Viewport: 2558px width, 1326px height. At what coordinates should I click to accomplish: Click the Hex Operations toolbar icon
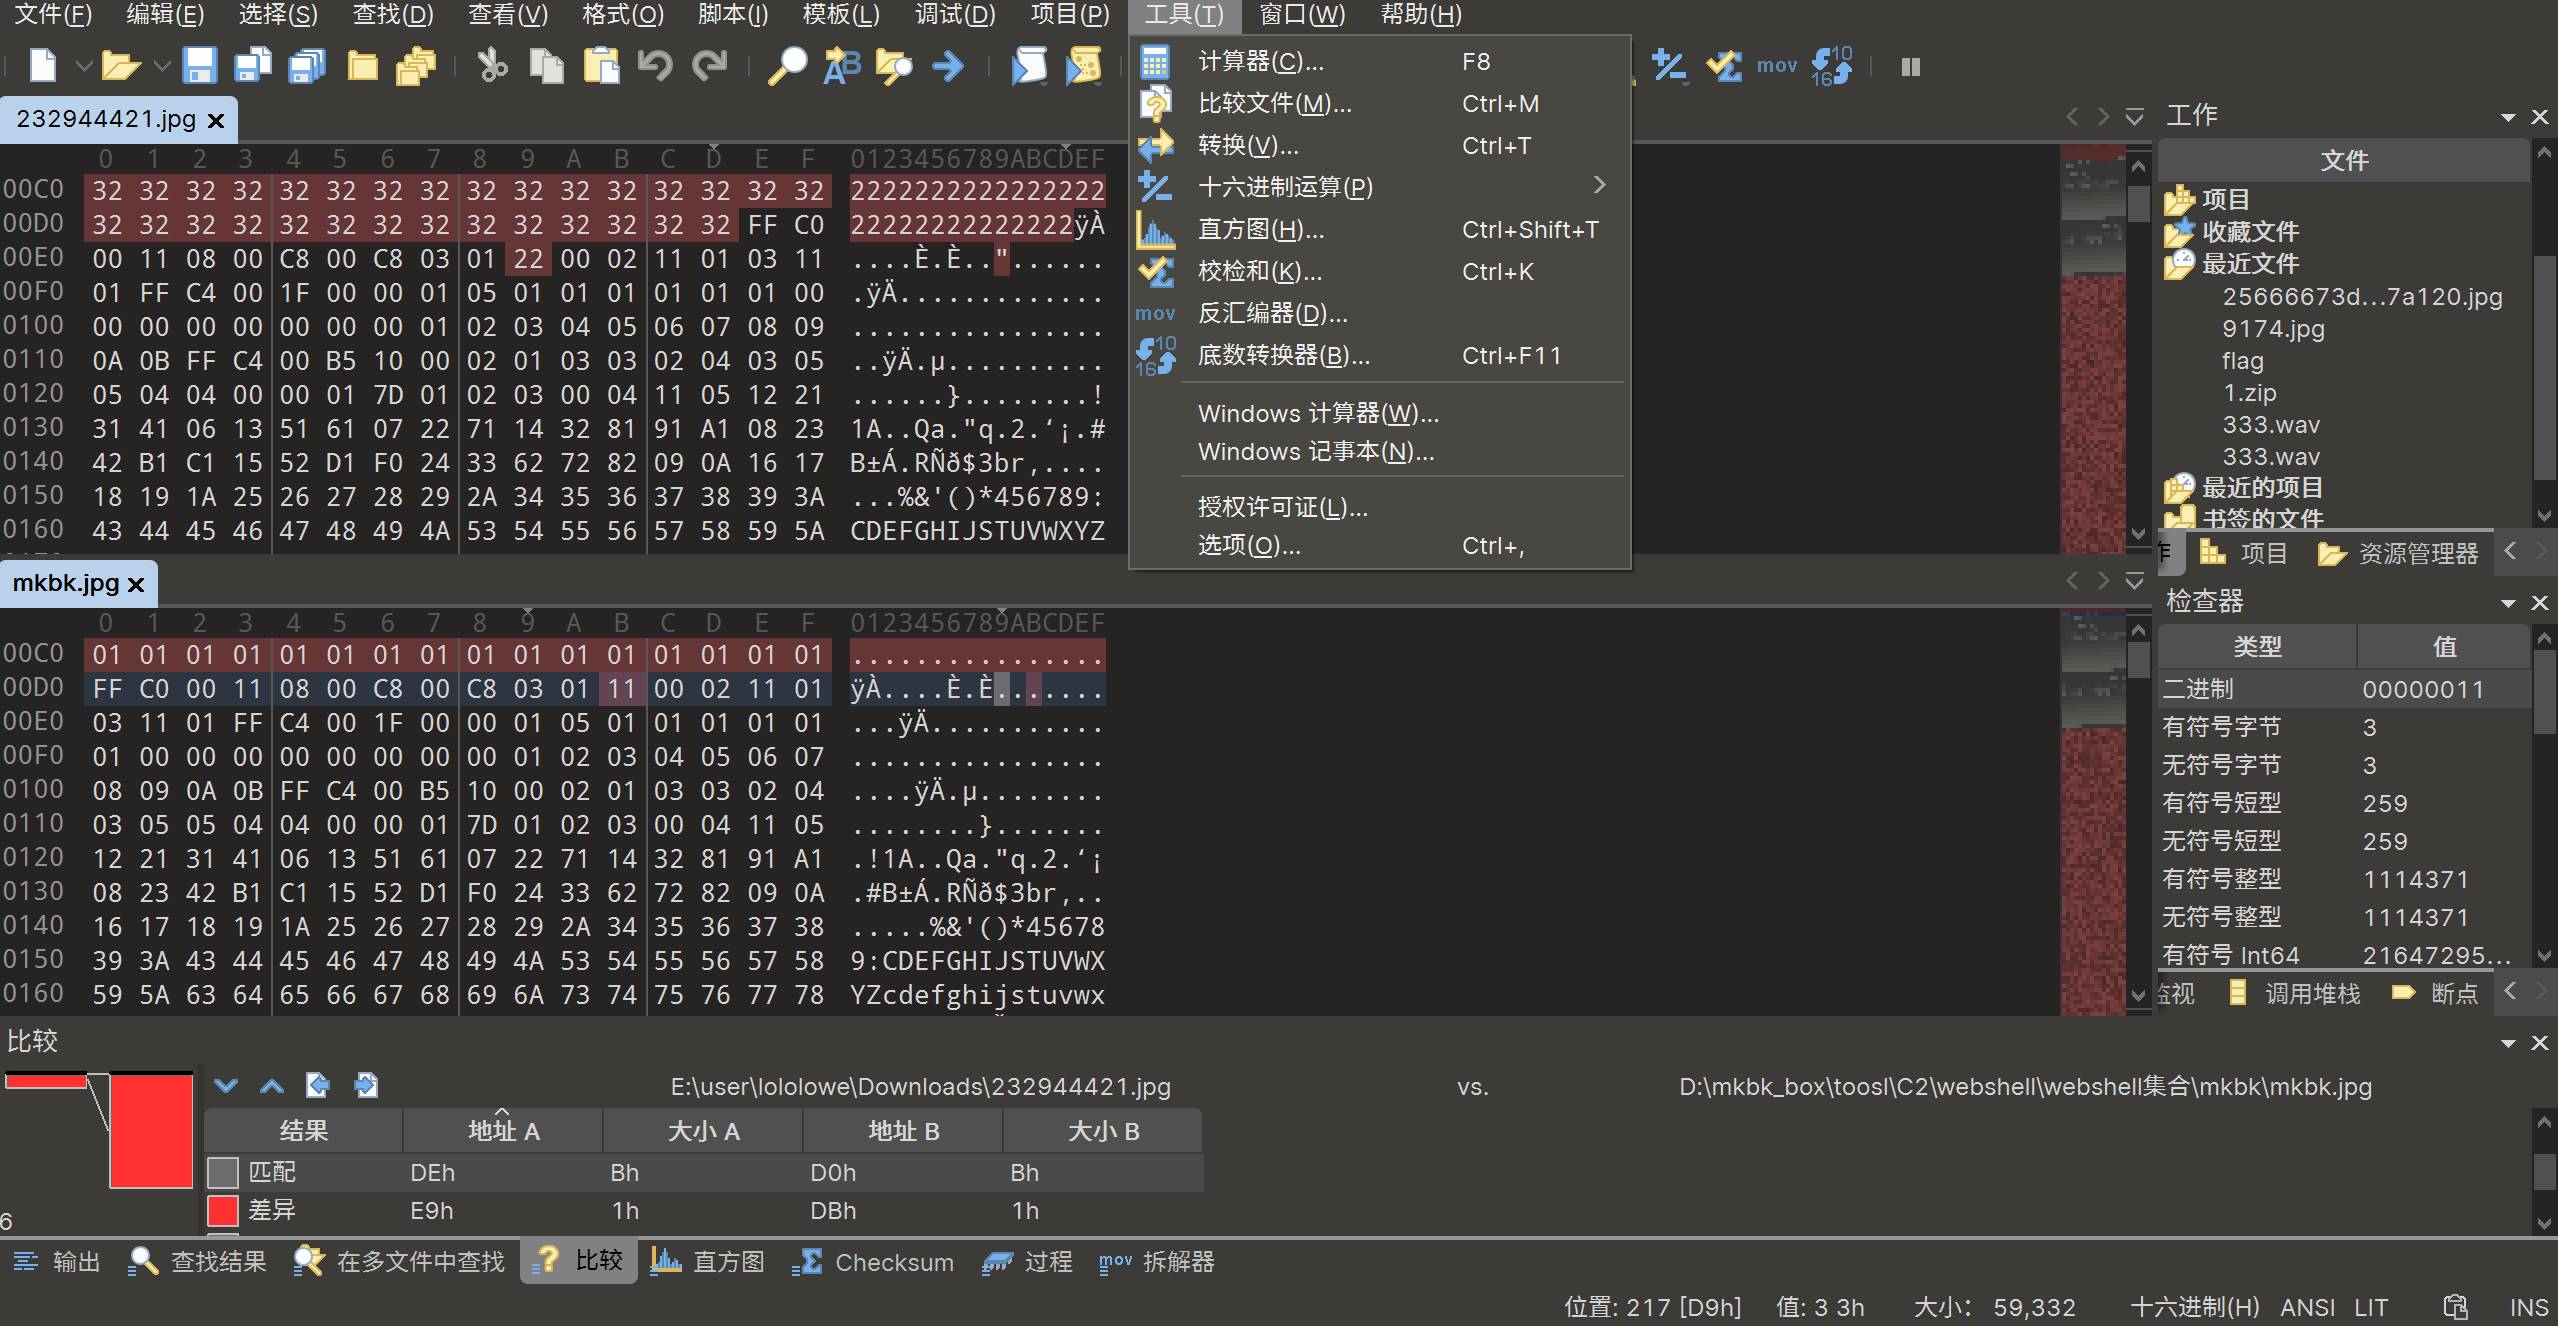(1668, 66)
